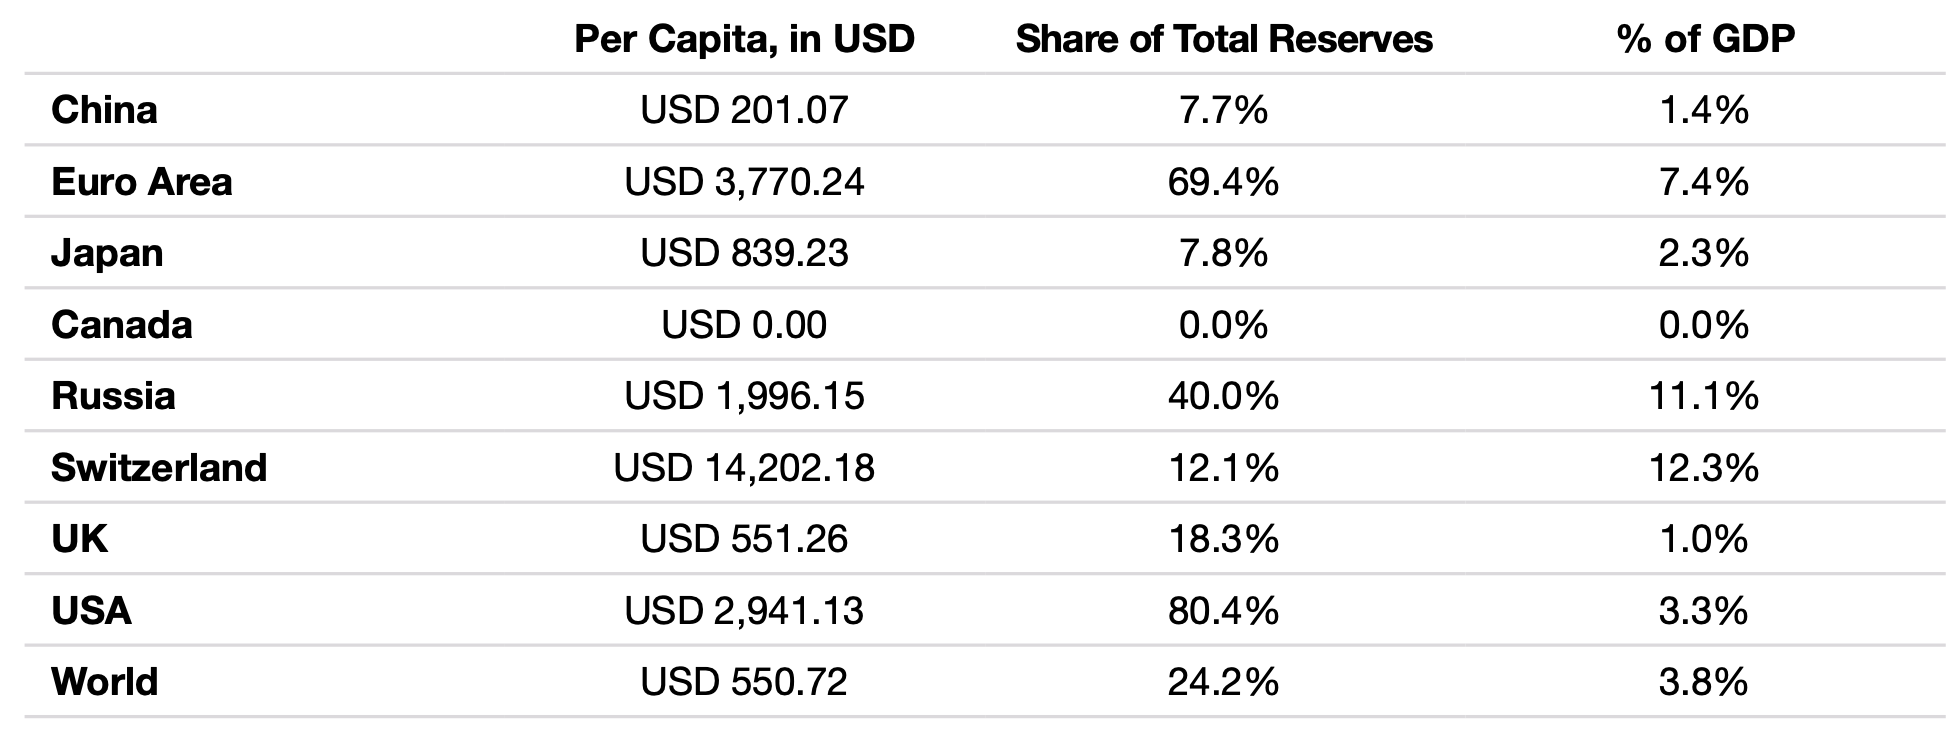This screenshot has height=732, width=1952.
Task: Click the Per Capita, in USD column header
Action: pos(744,39)
